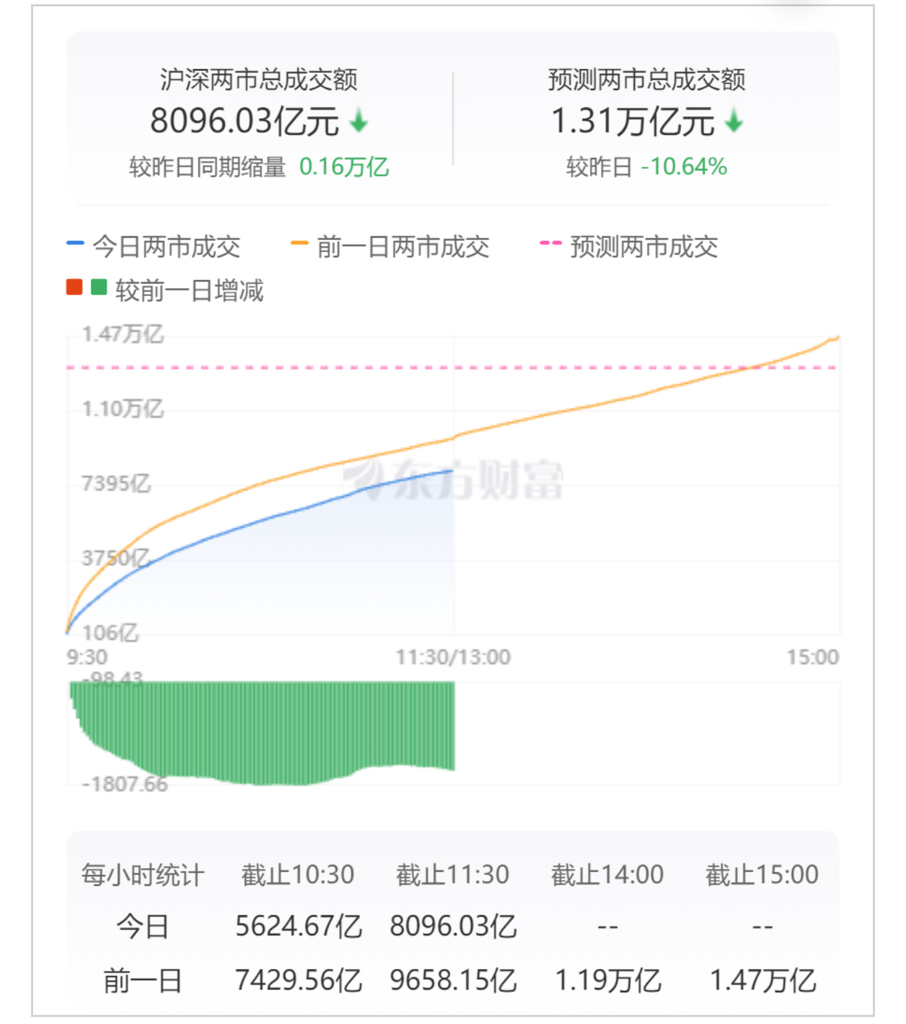Click the 预测两市总成交额 heading
Screen dimensions: 906x1024
click(647, 80)
